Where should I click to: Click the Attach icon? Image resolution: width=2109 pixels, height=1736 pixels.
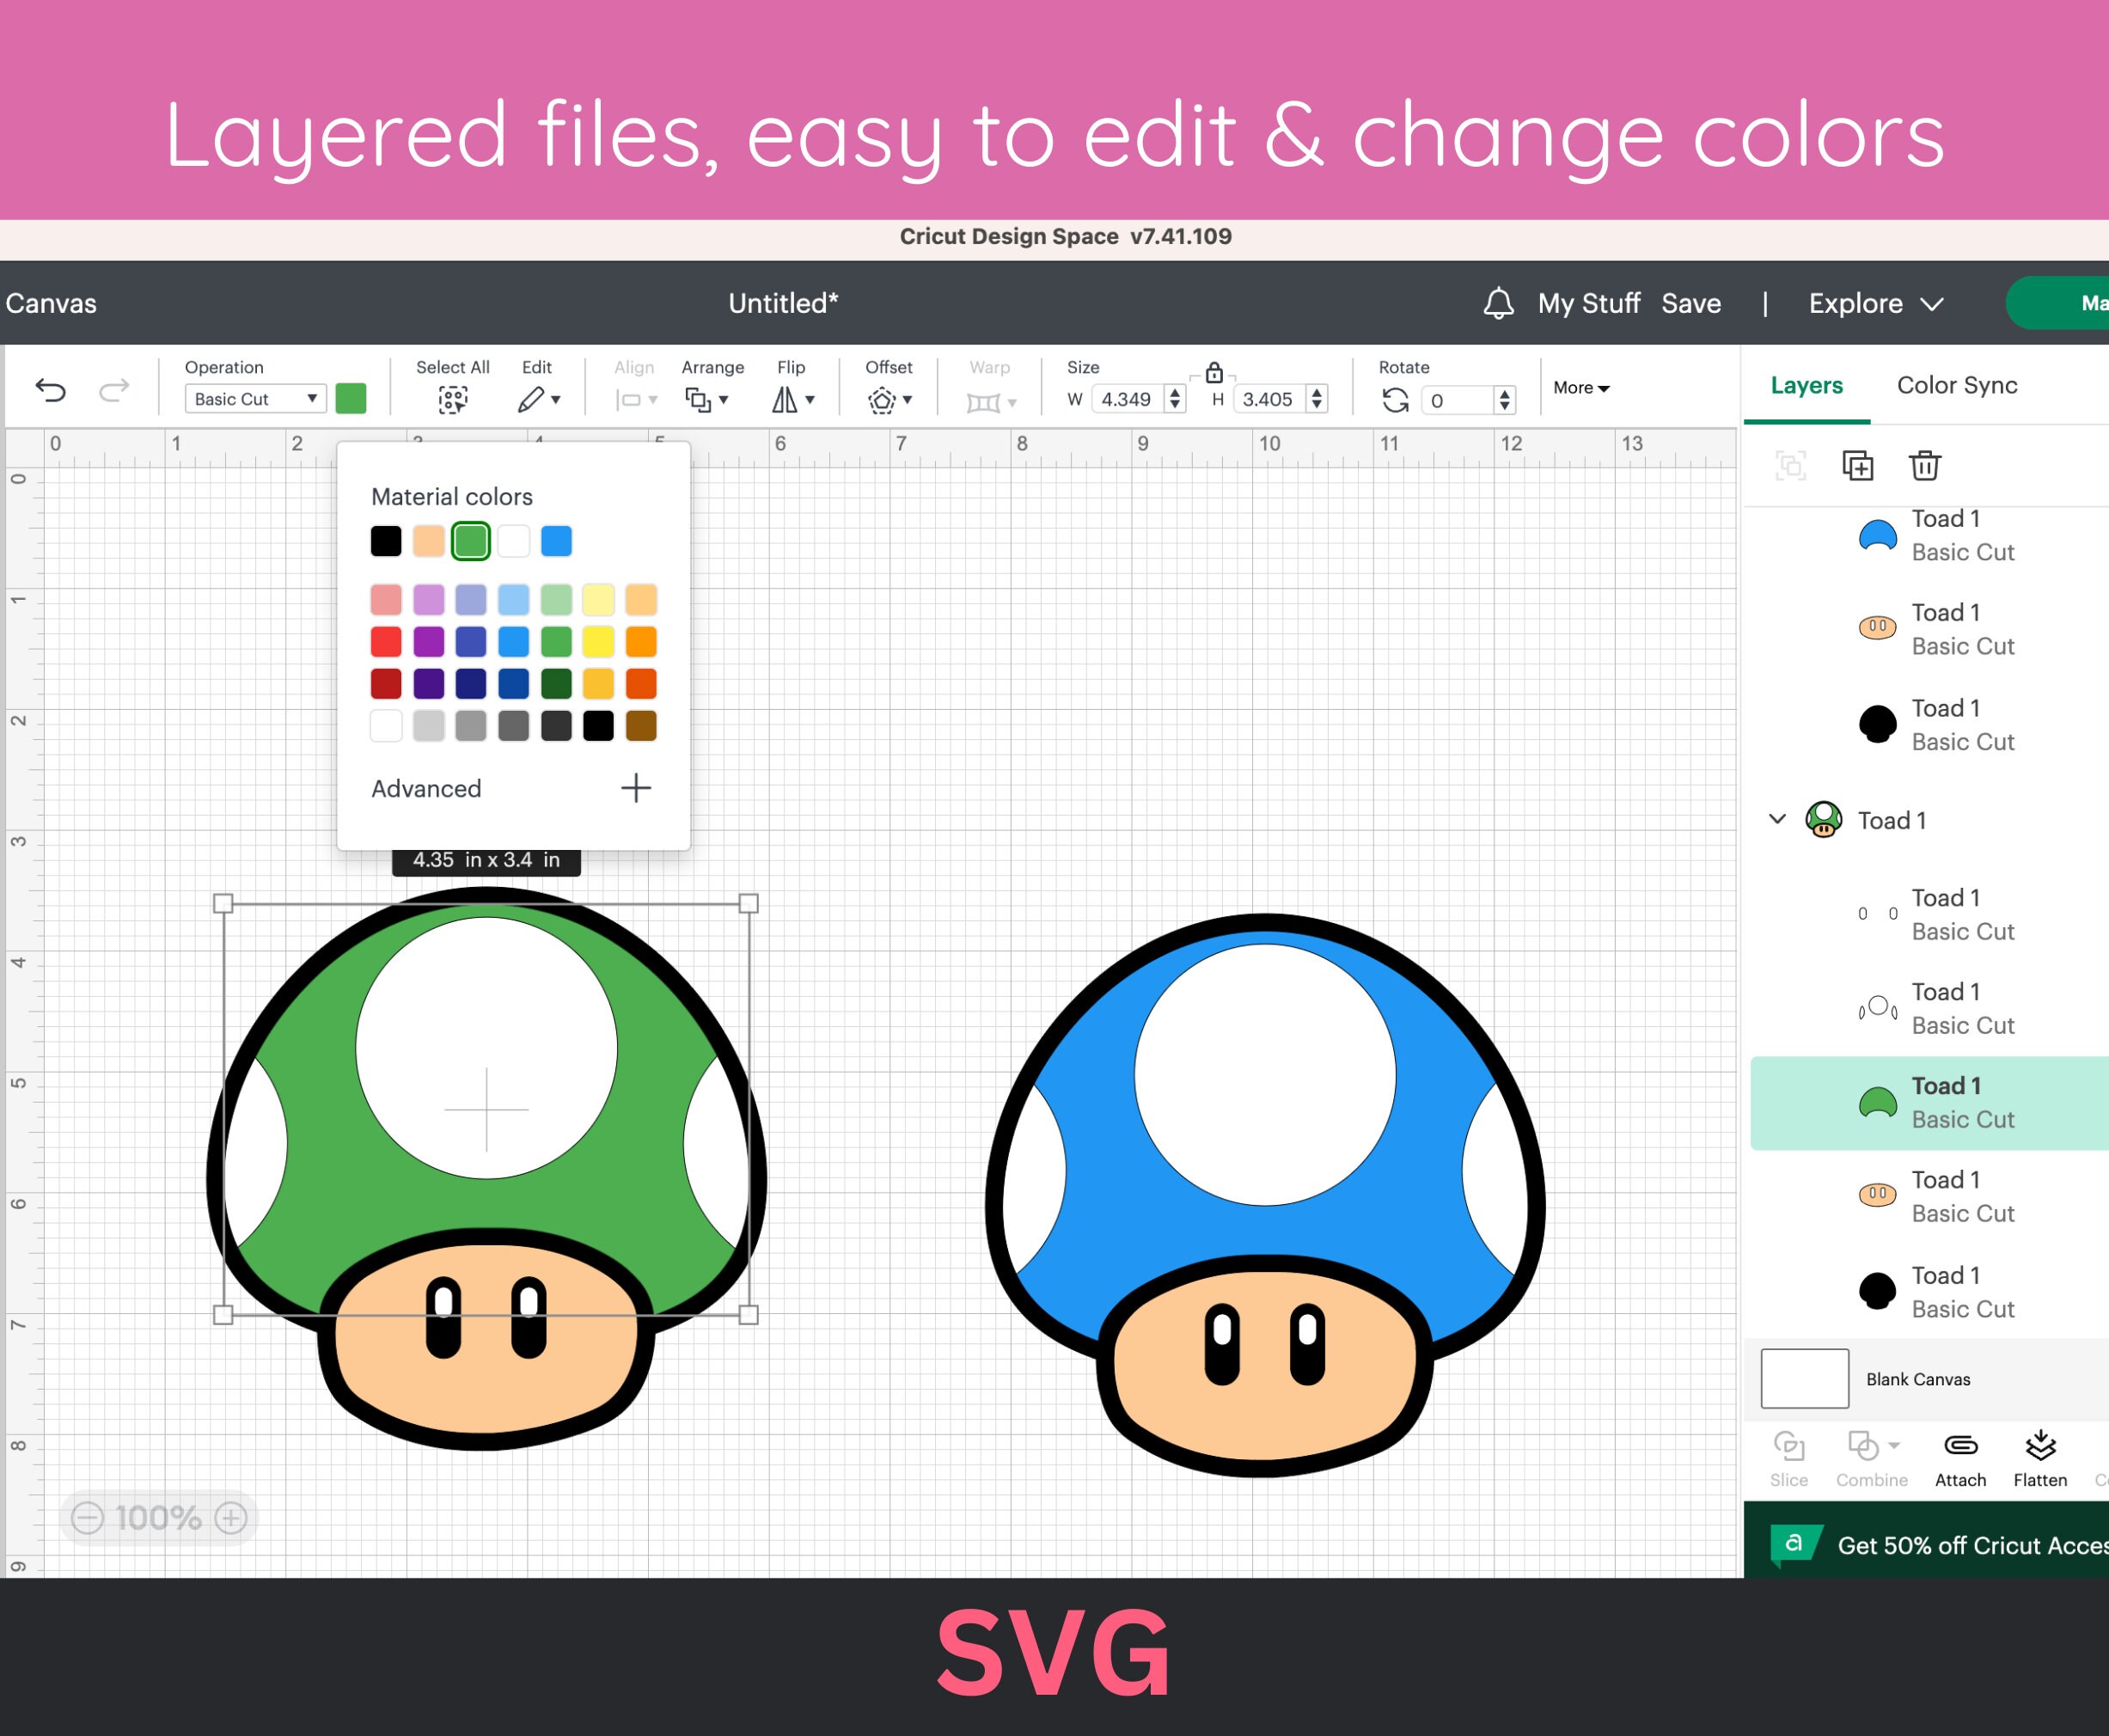point(1960,1447)
